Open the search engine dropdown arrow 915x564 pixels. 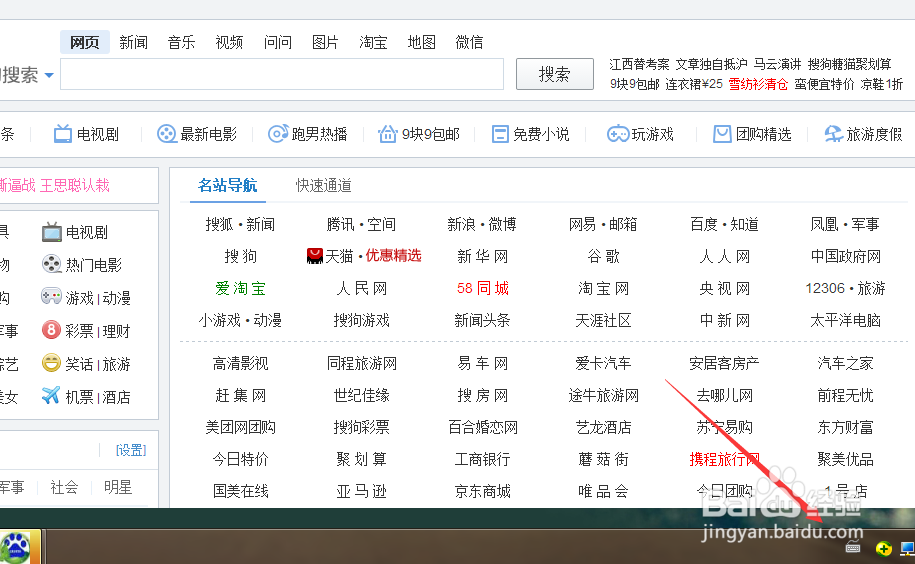click(49, 75)
